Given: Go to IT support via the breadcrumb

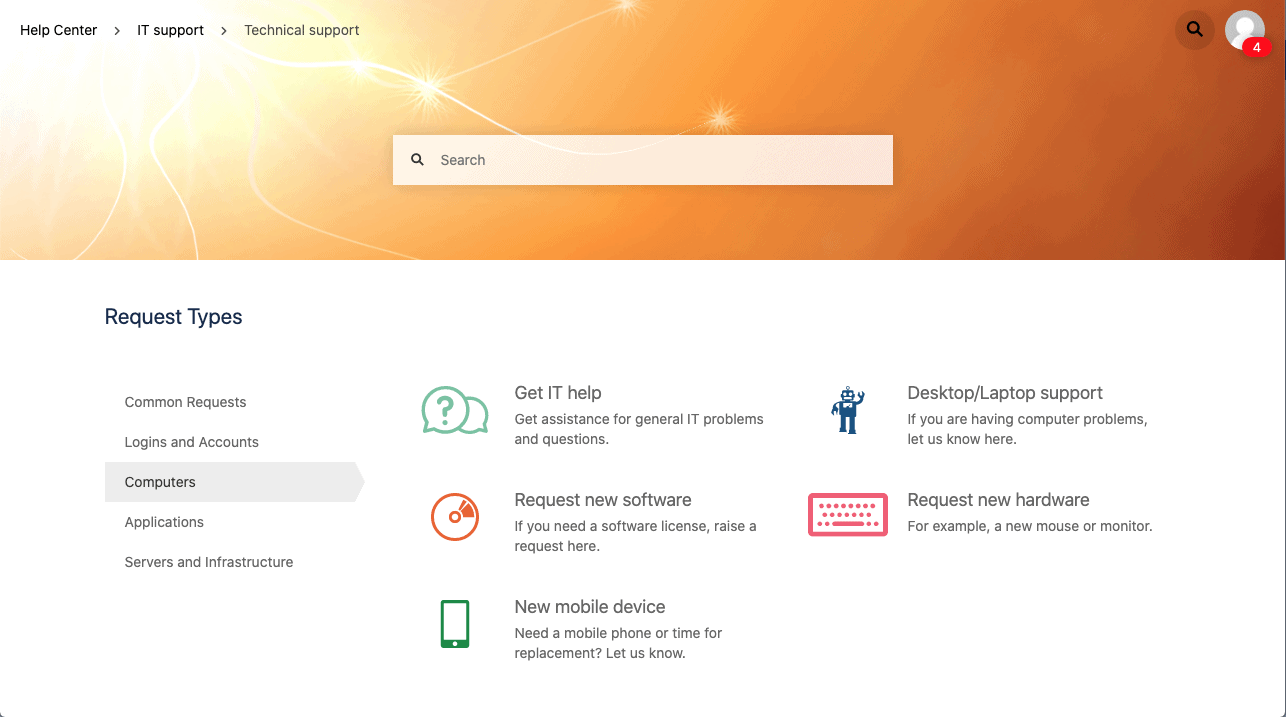Looking at the screenshot, I should [170, 30].
